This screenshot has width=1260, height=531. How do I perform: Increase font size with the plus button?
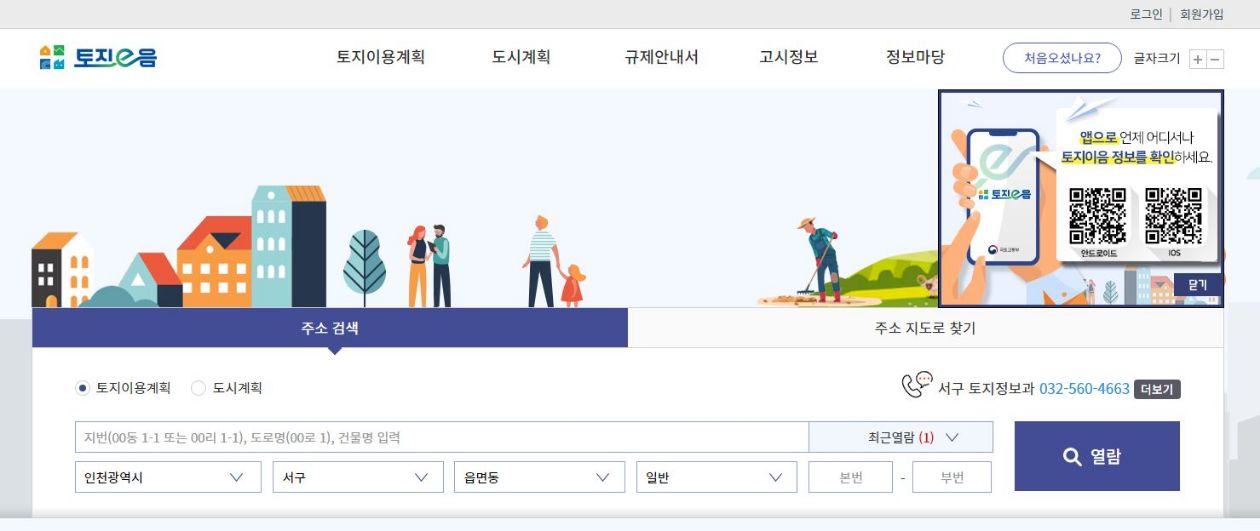1198,59
